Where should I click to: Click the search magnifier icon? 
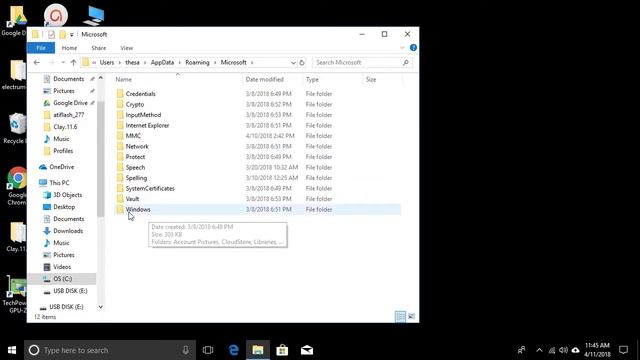pyautogui.click(x=406, y=62)
